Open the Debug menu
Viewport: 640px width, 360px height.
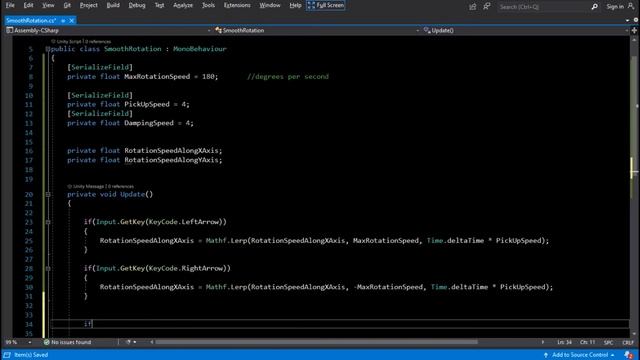[x=137, y=5]
